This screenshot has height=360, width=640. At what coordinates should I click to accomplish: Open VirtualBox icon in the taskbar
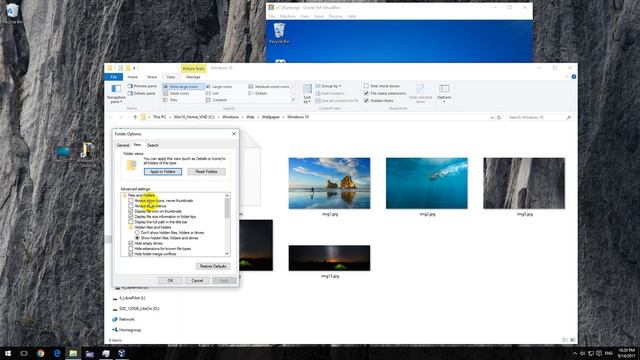coord(122,353)
